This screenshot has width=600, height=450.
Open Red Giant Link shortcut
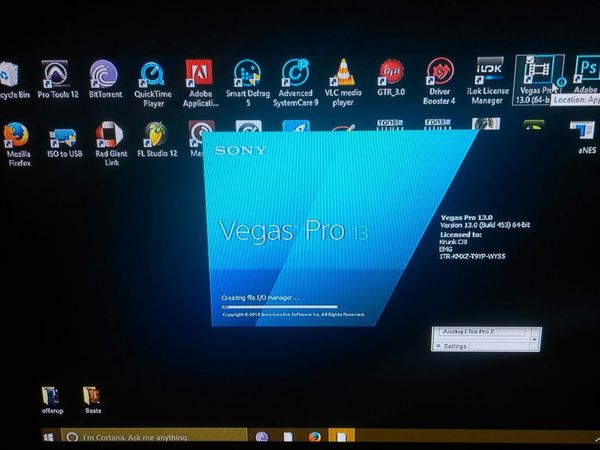(111, 144)
